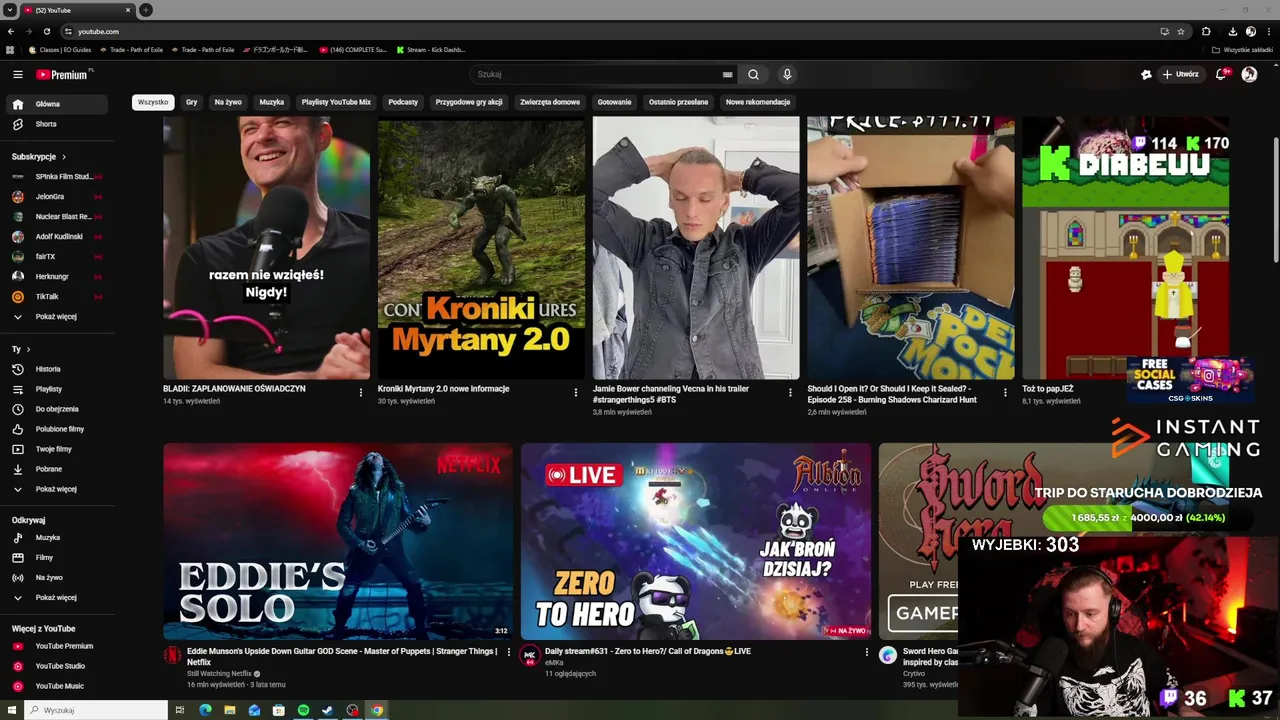Click the search magnifier button
Screen dimensions: 1280x720
tap(753, 74)
